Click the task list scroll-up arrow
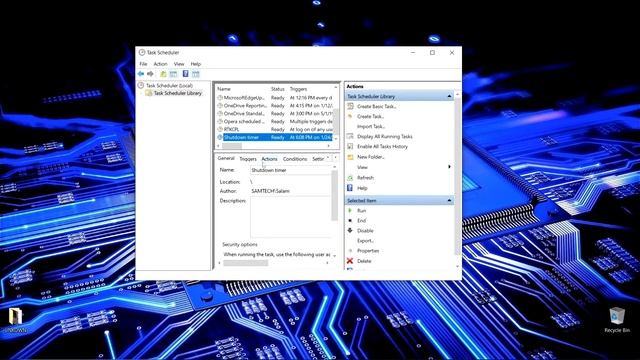The width and height of the screenshot is (640, 360). pos(336,88)
